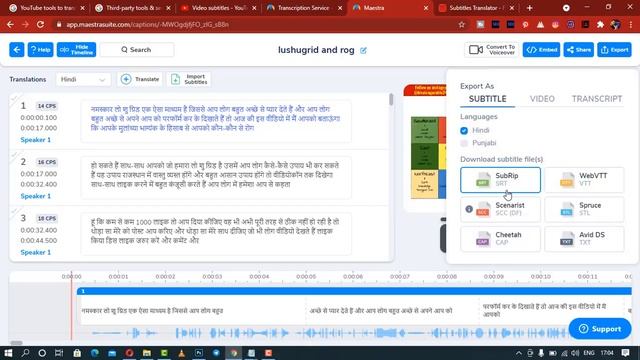Switch to the TRANSCRIPT tab

click(597, 99)
